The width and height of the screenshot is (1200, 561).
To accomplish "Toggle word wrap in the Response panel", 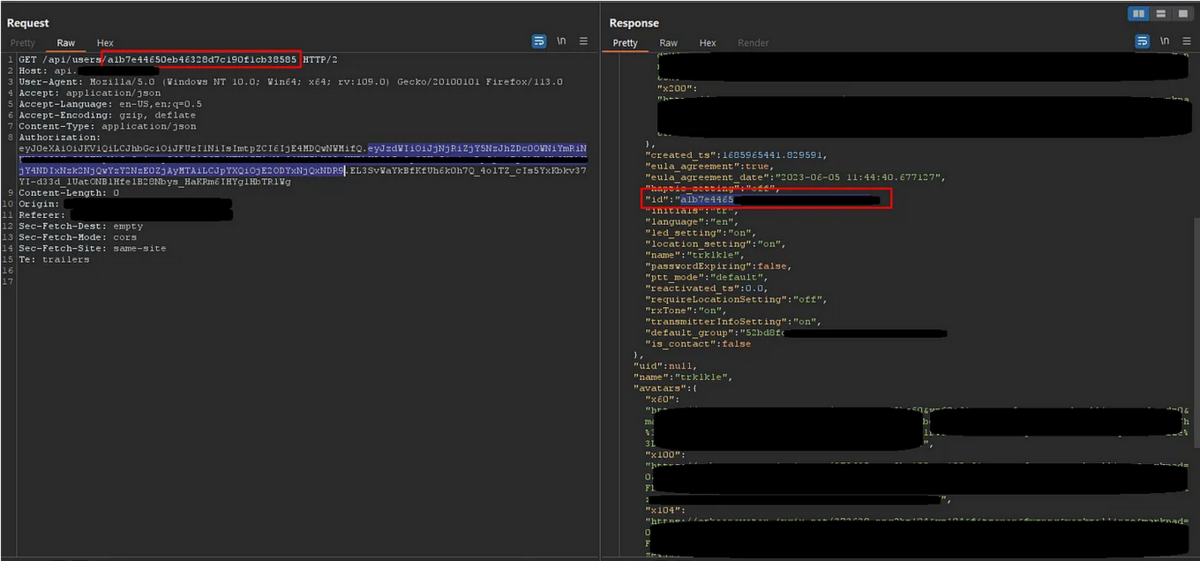I will click(1143, 42).
